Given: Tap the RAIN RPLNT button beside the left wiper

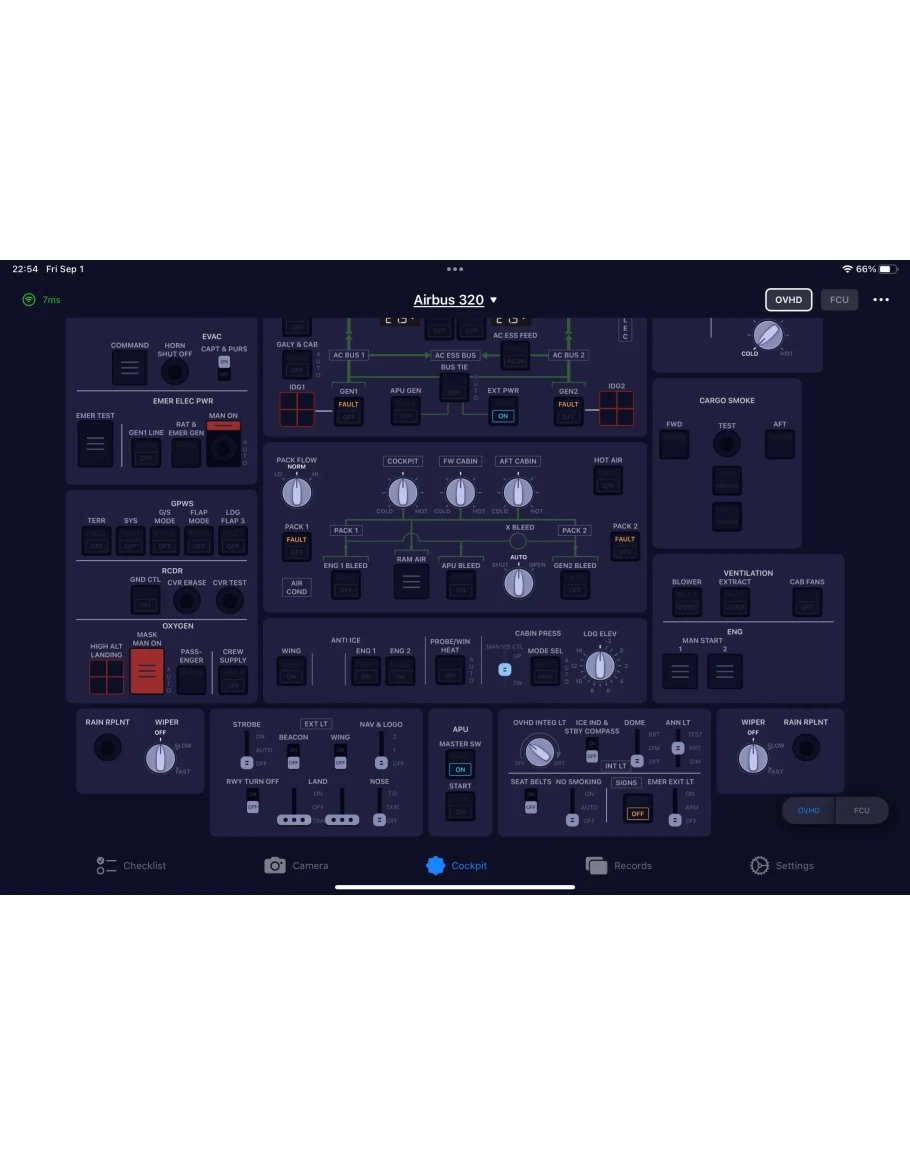Looking at the screenshot, I should pyautogui.click(x=108, y=748).
